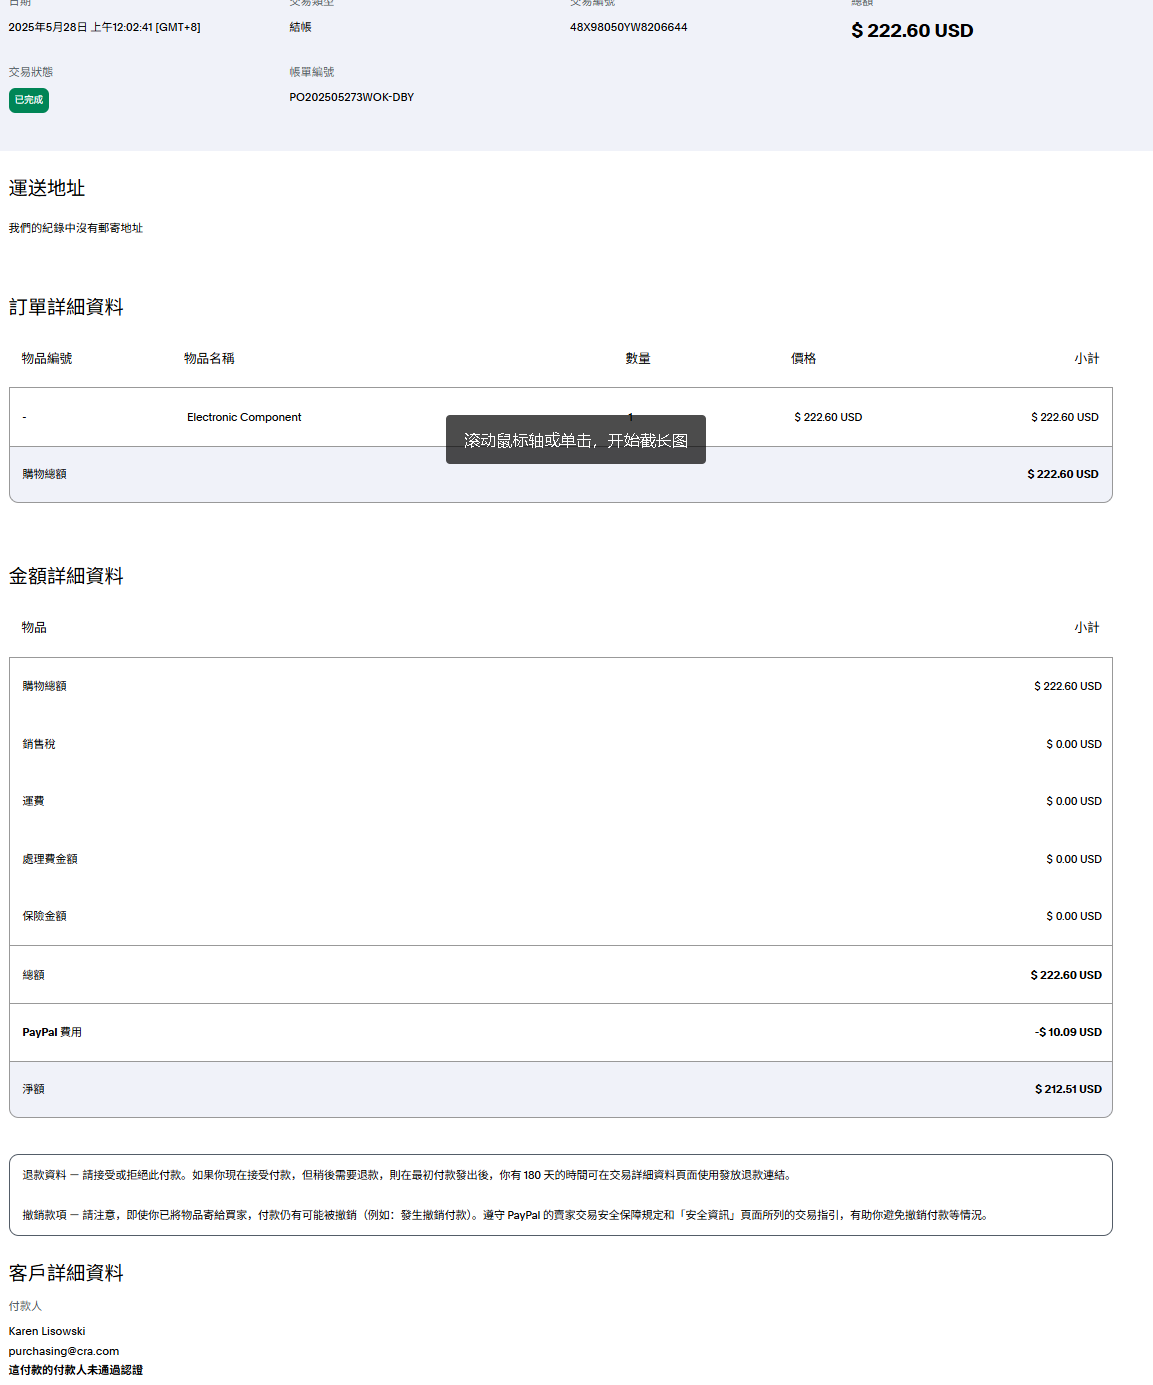Select the Electronic Component item name
The image size is (1153, 1385).
click(x=244, y=417)
